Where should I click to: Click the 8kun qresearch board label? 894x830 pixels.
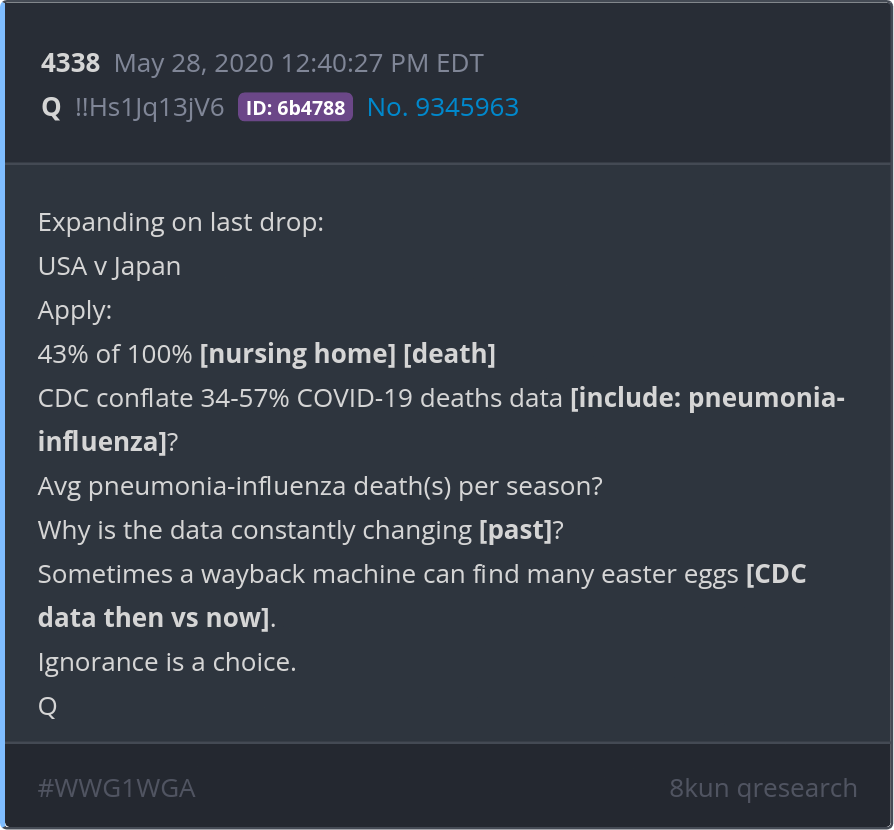[763, 788]
